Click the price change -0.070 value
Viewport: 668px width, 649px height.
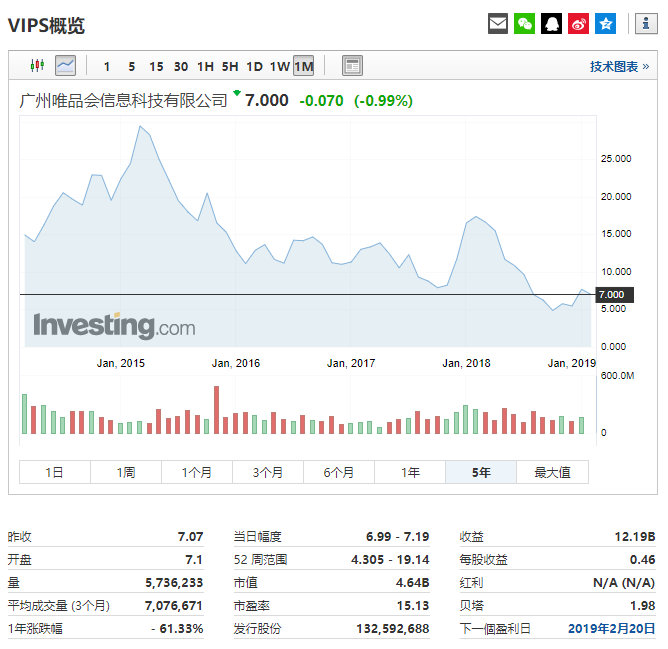click(321, 101)
